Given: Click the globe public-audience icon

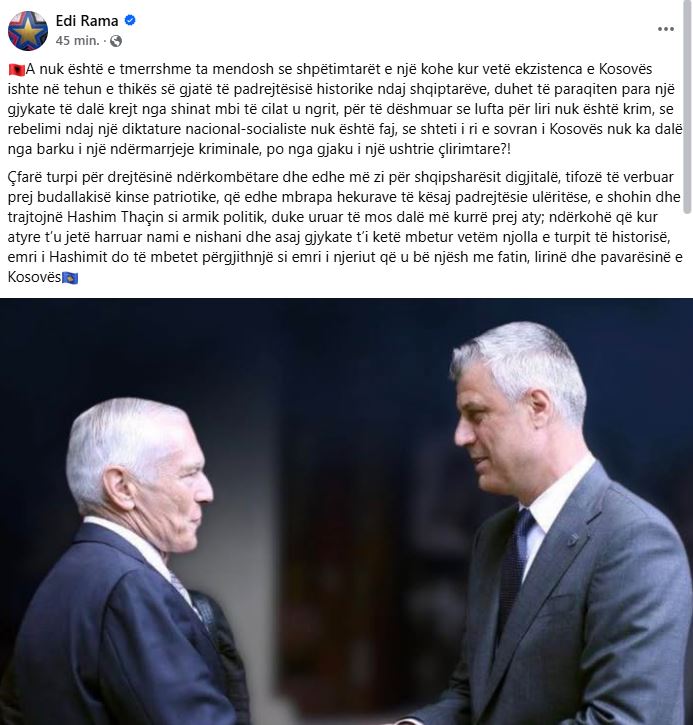Looking at the screenshot, I should 116,41.
